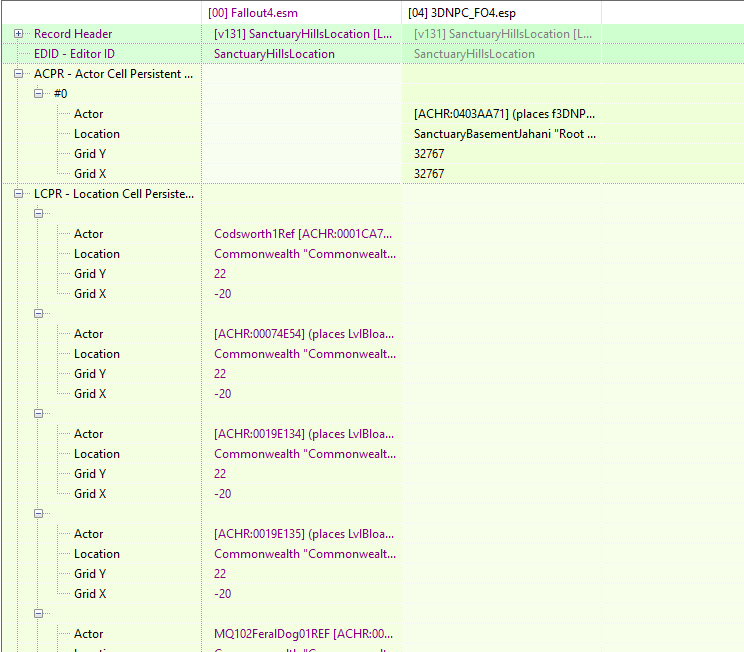The image size is (744, 652).
Task: Click 3DNPC_FO4.esp Record Header value [v131] SanctuaryHillsLocation
Action: tap(503, 34)
